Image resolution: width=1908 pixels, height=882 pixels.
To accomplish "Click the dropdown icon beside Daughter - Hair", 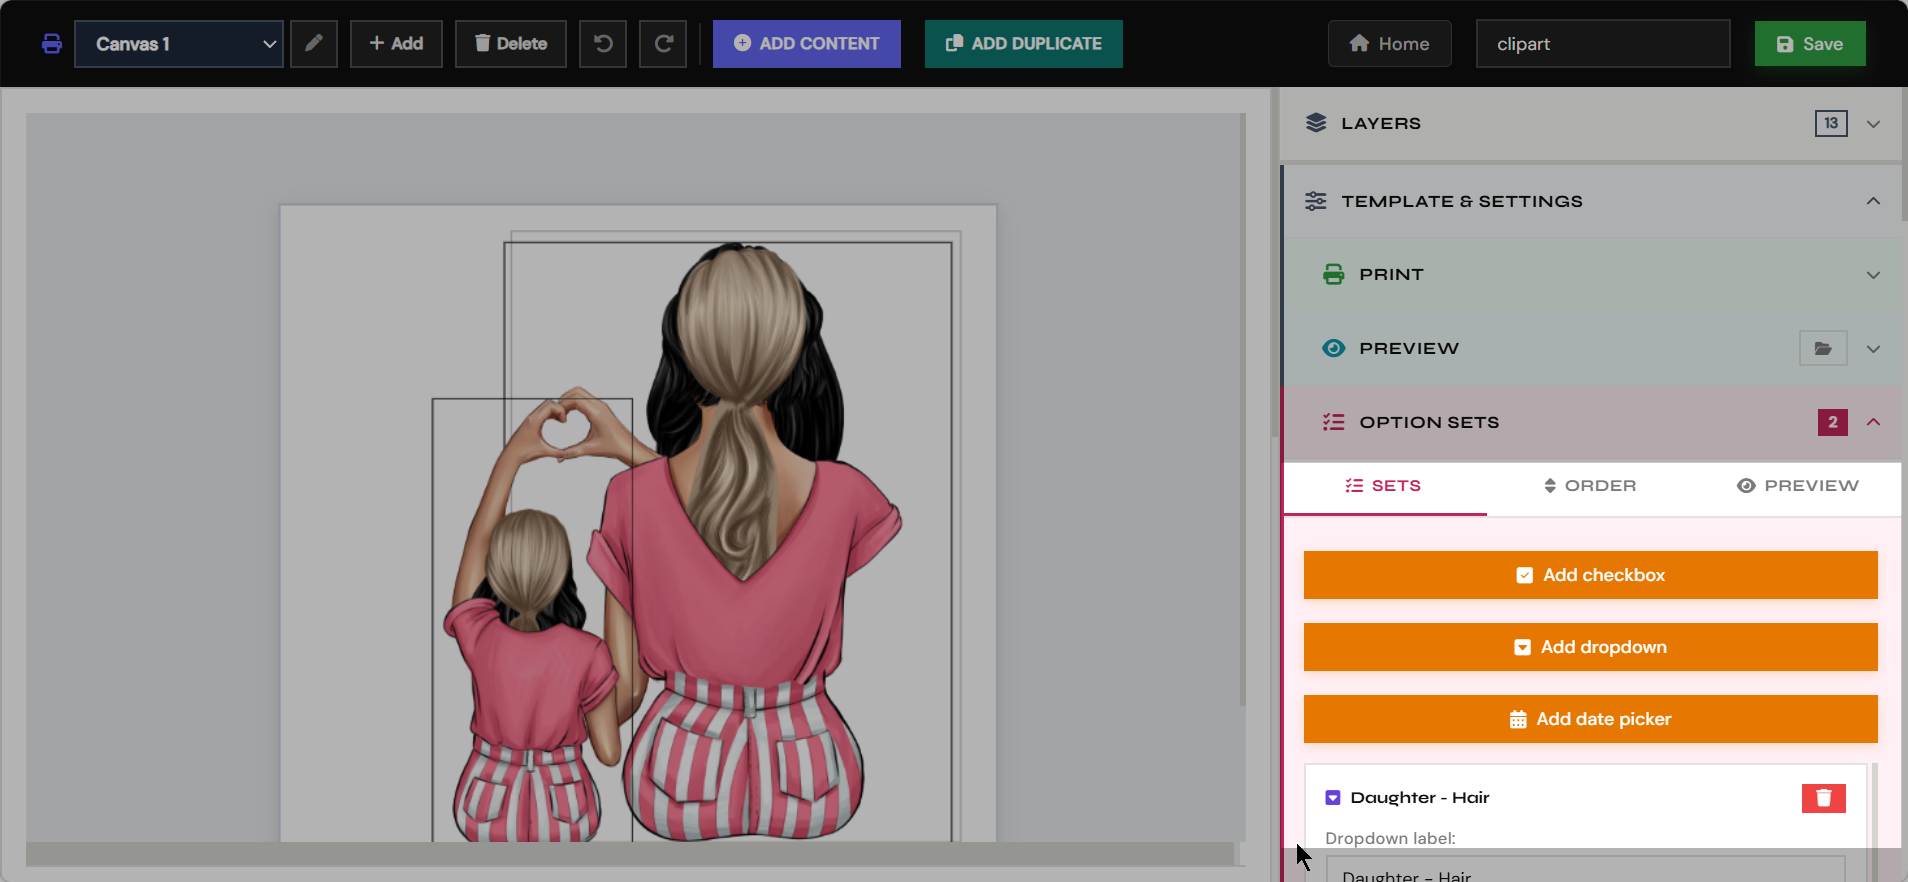I will click(x=1333, y=798).
